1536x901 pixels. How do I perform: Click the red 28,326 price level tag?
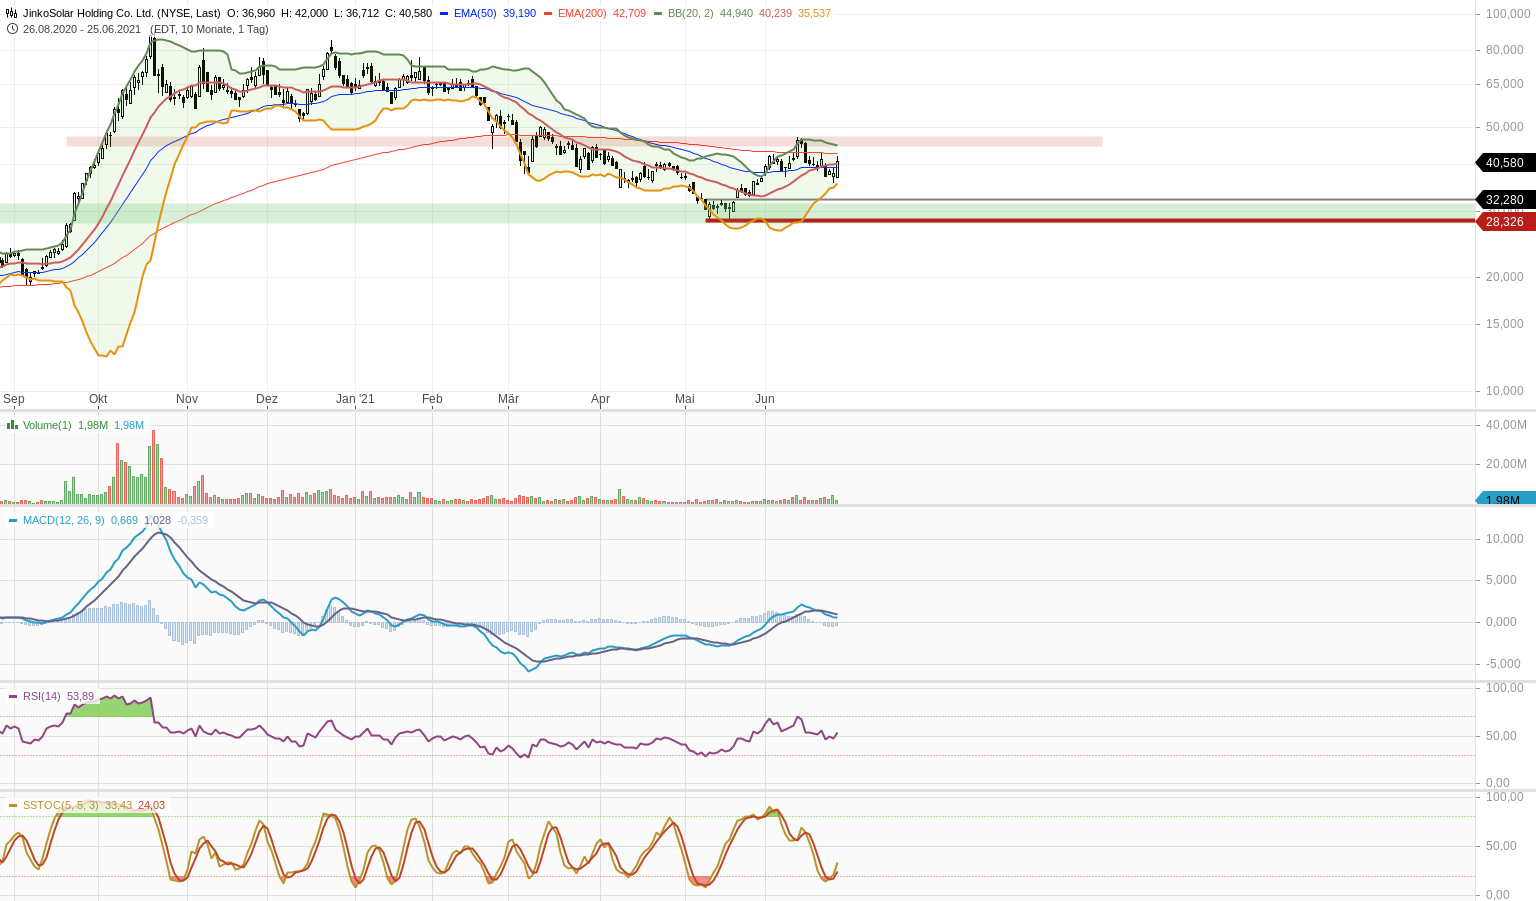(1505, 222)
